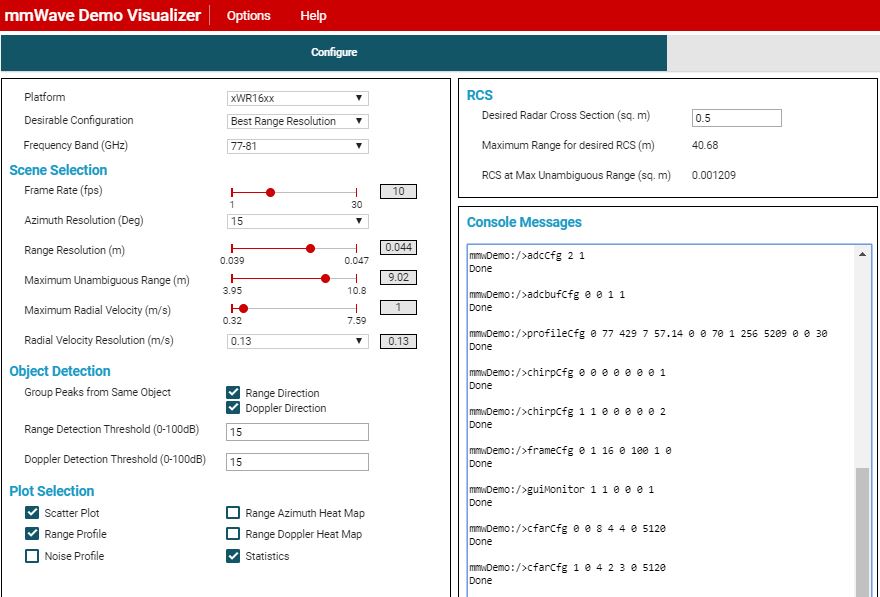Uncheck the Range Direction checkbox

[233, 393]
